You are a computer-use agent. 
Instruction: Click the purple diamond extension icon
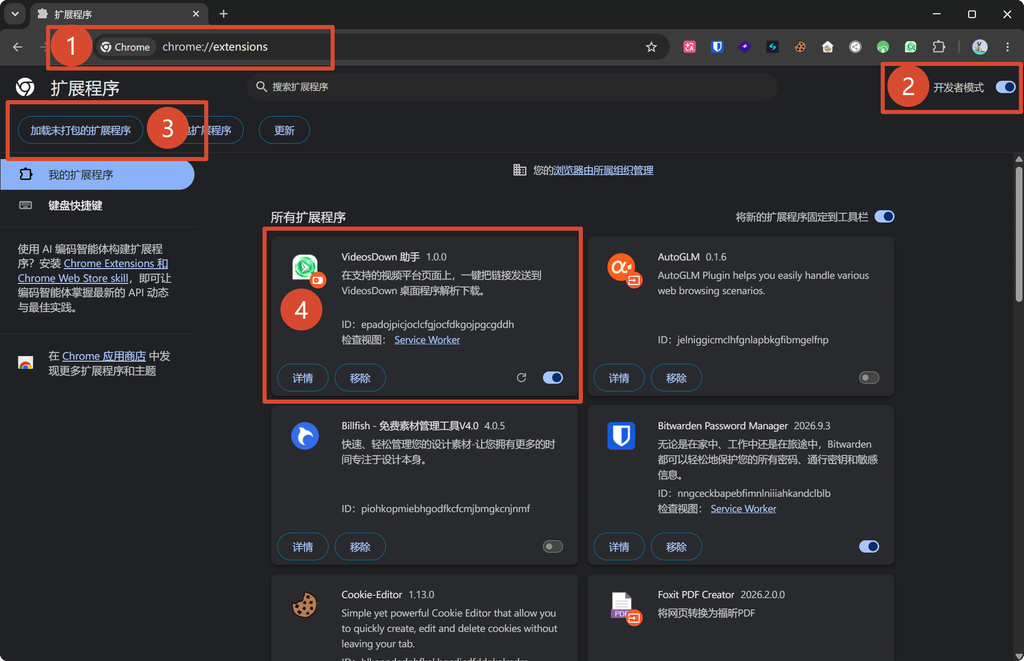point(744,47)
